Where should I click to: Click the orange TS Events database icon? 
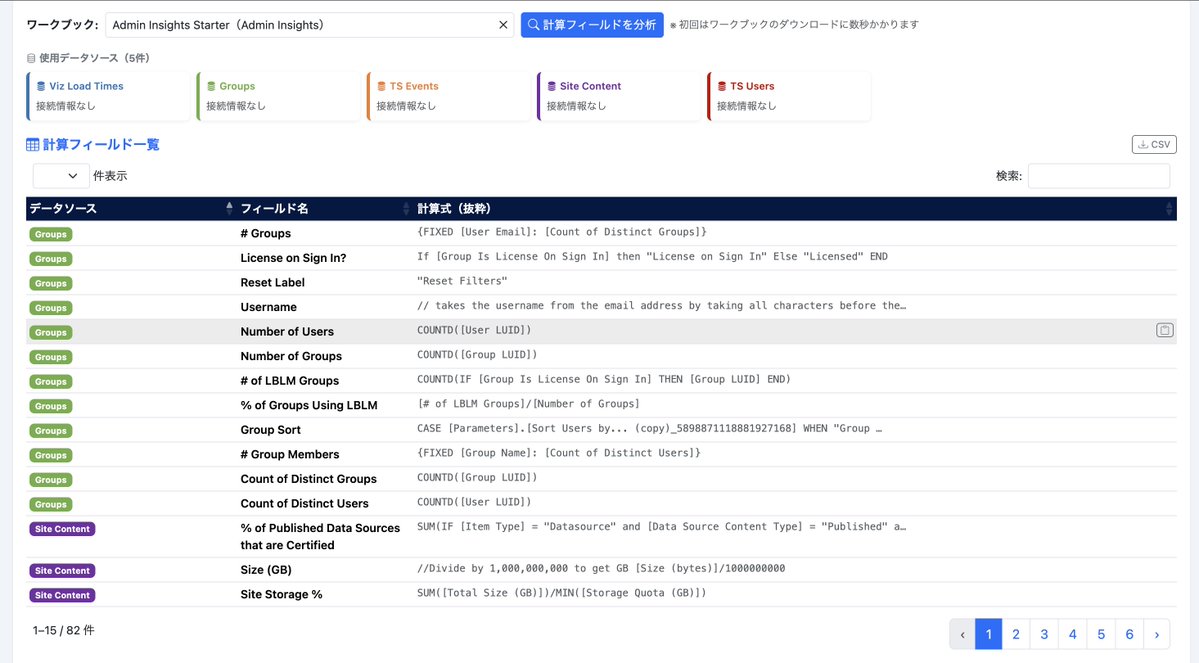(x=382, y=86)
